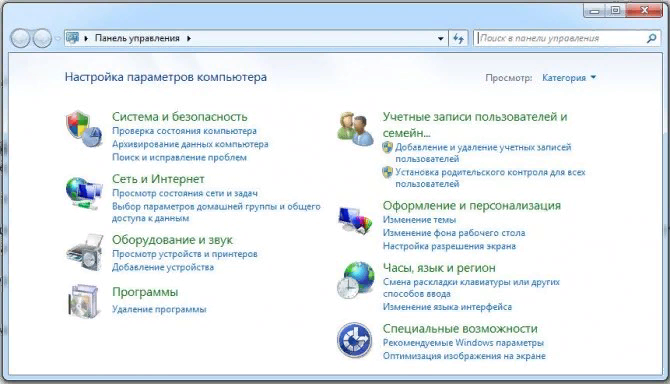Click the Ease of Access blue icon
The image size is (670, 384).
(354, 340)
